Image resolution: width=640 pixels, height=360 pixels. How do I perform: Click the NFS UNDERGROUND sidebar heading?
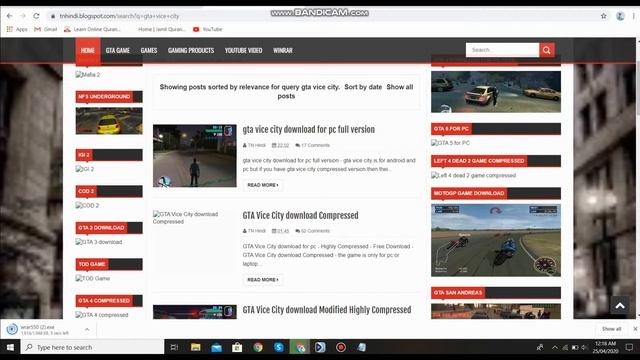[104, 97]
